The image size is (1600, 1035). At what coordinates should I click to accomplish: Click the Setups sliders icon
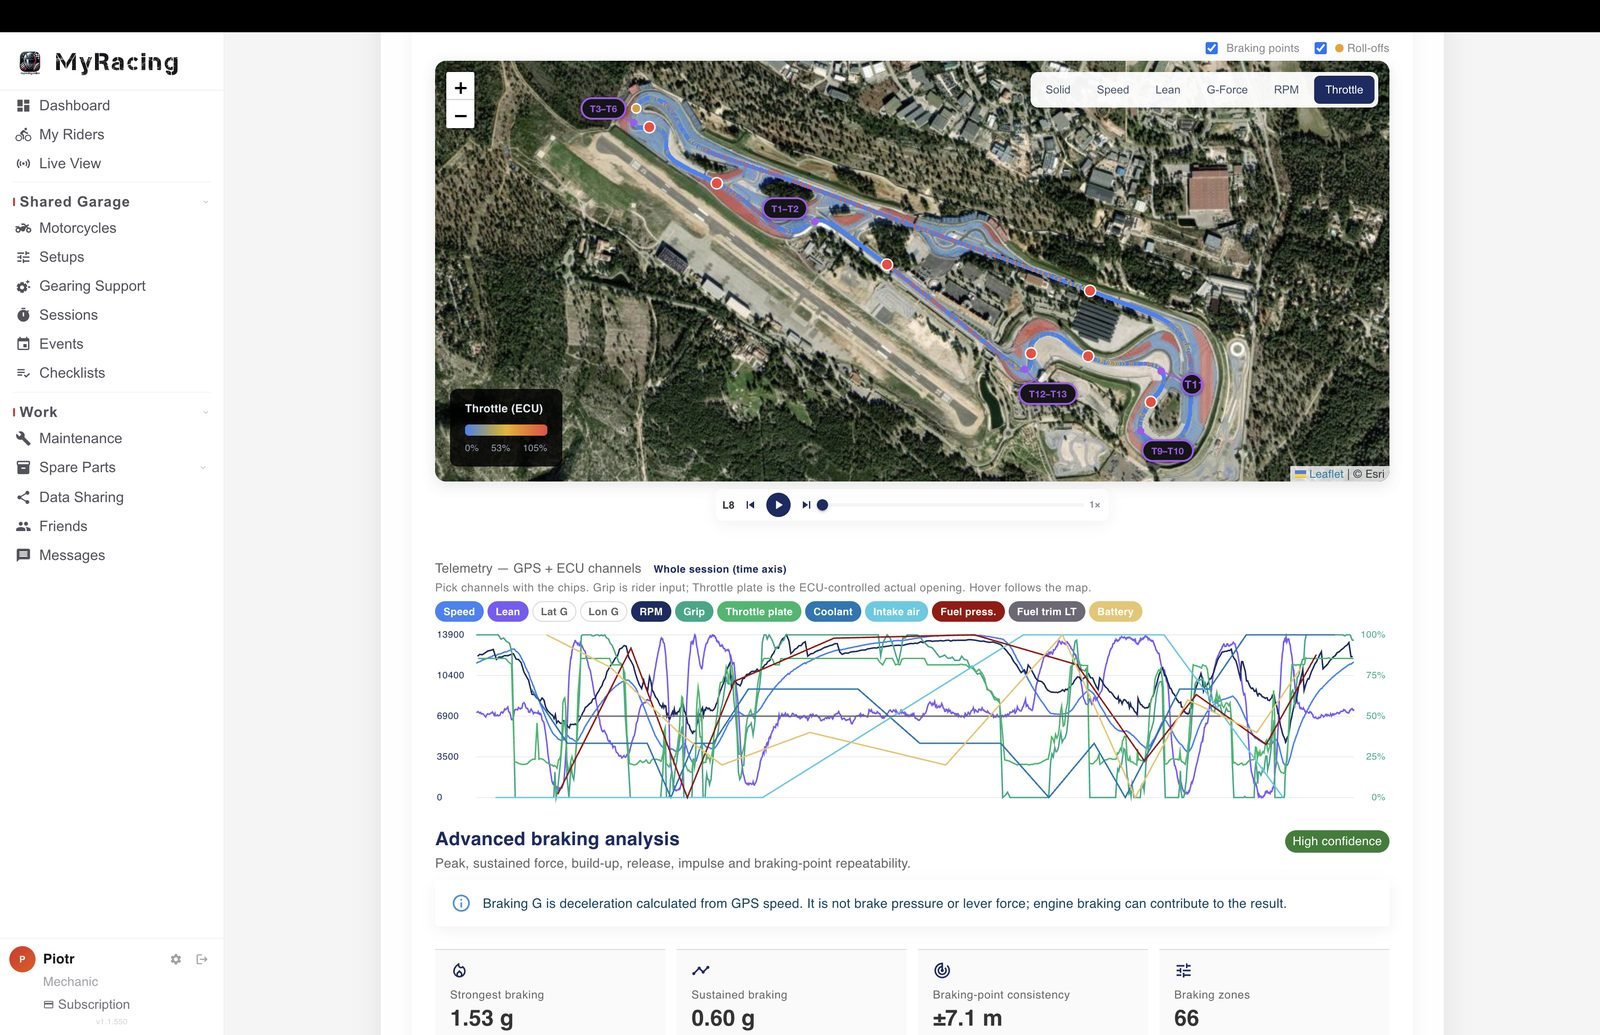23,257
